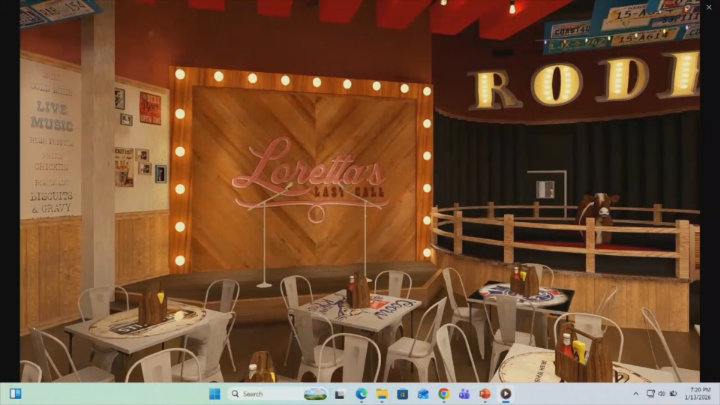Open the clock and date panel

point(698,394)
